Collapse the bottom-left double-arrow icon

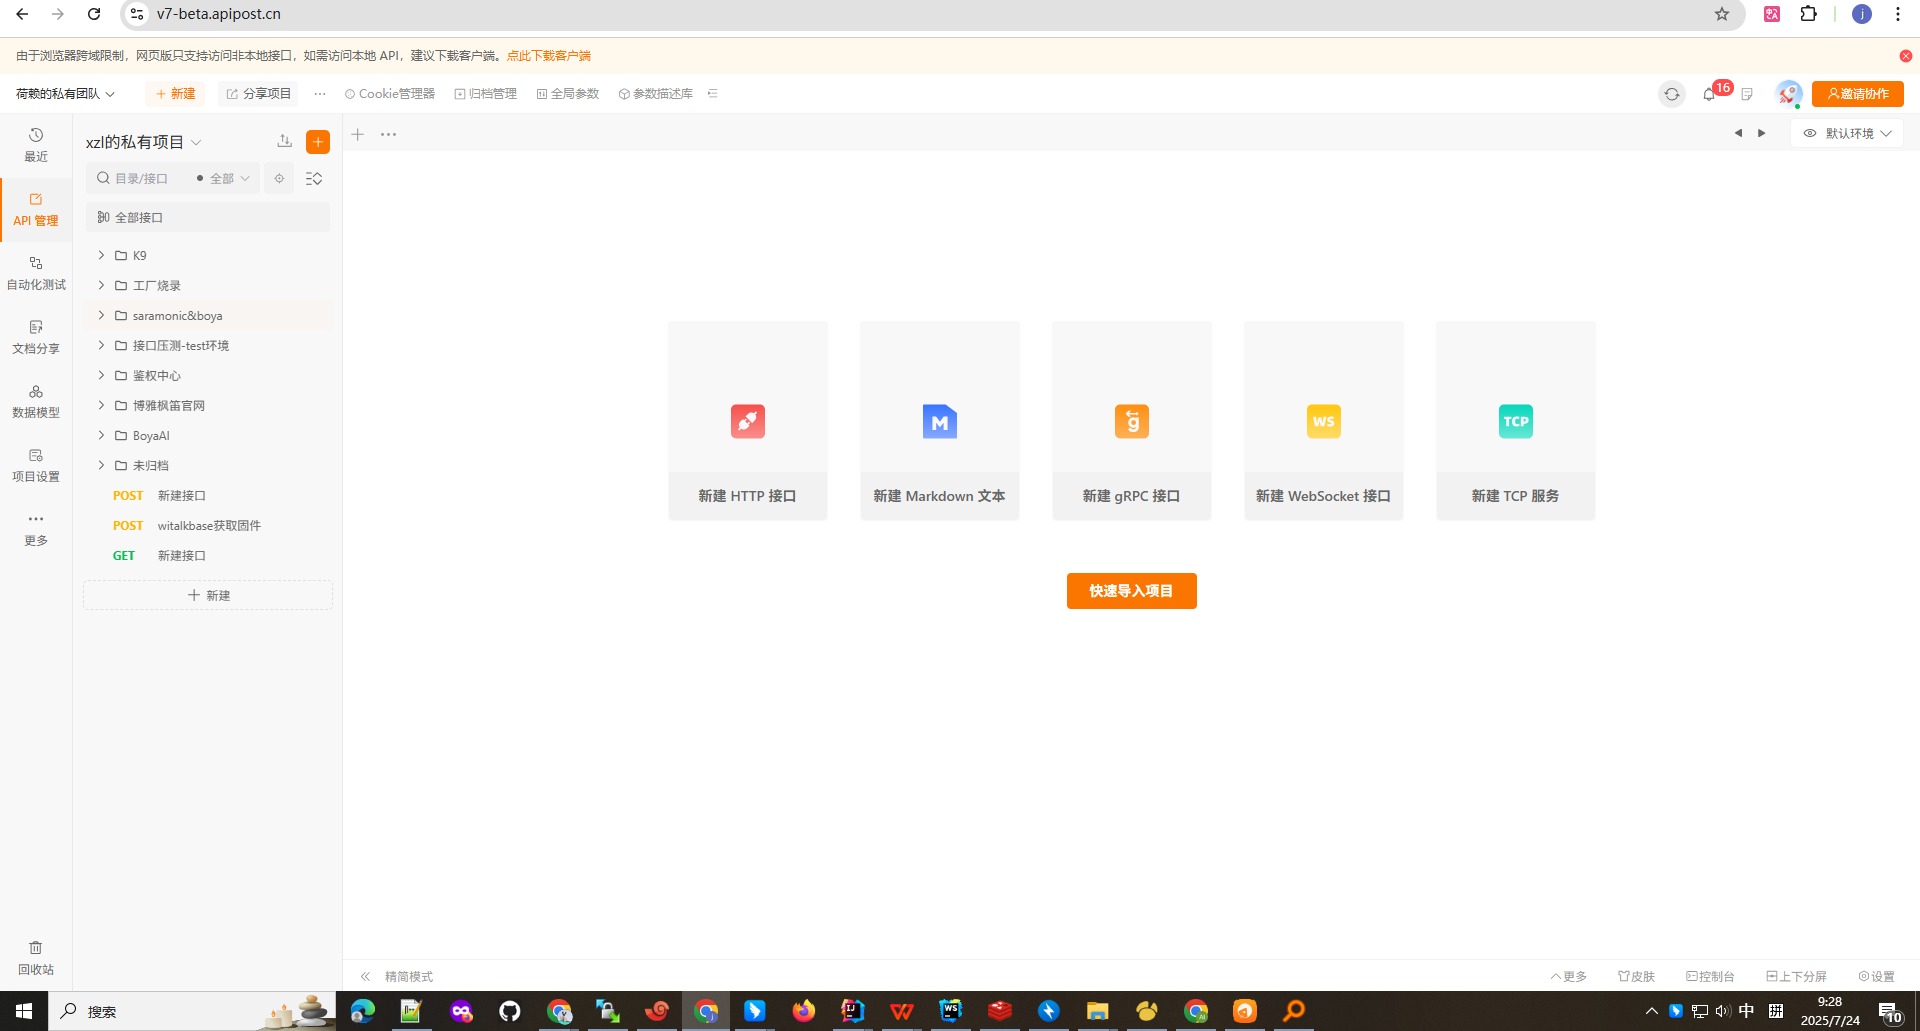(365, 976)
